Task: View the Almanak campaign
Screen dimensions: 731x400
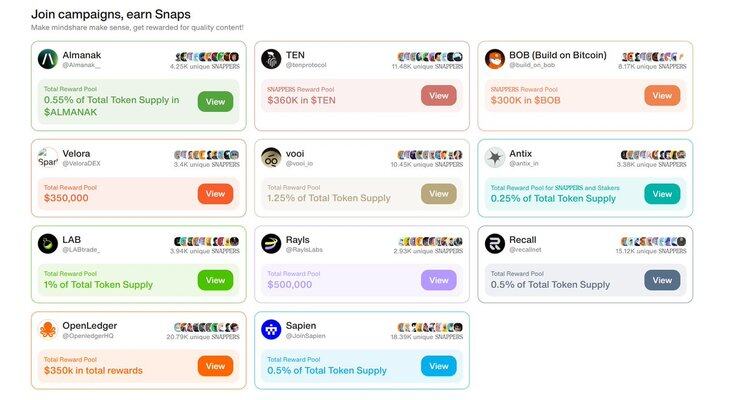Action: click(215, 102)
